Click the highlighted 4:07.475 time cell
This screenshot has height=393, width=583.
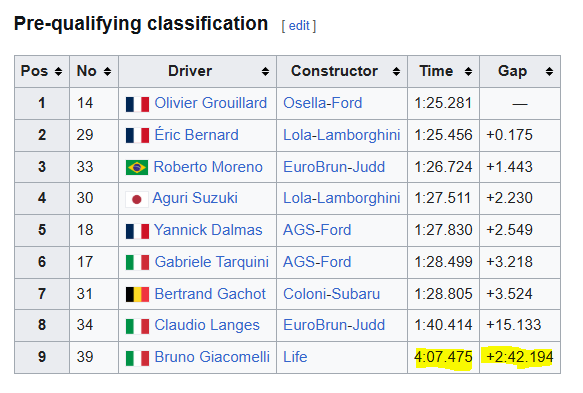pyautogui.click(x=444, y=357)
